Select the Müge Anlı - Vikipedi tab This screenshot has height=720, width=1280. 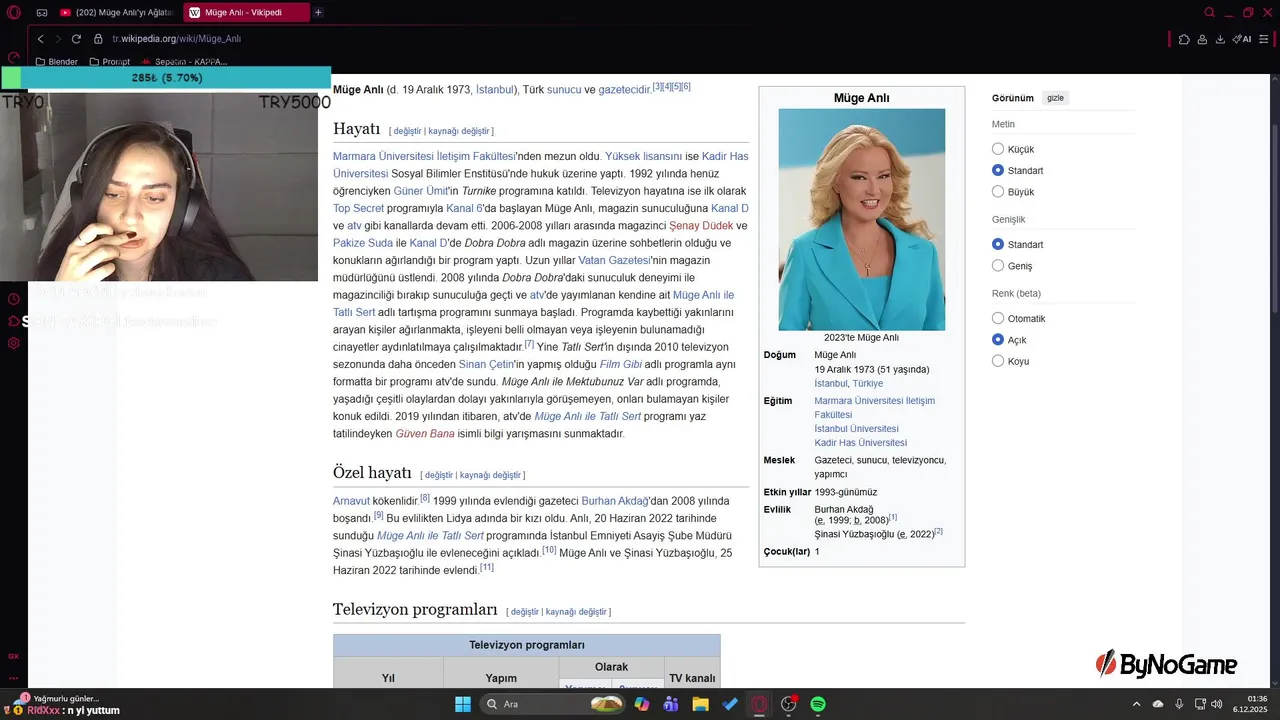(245, 13)
